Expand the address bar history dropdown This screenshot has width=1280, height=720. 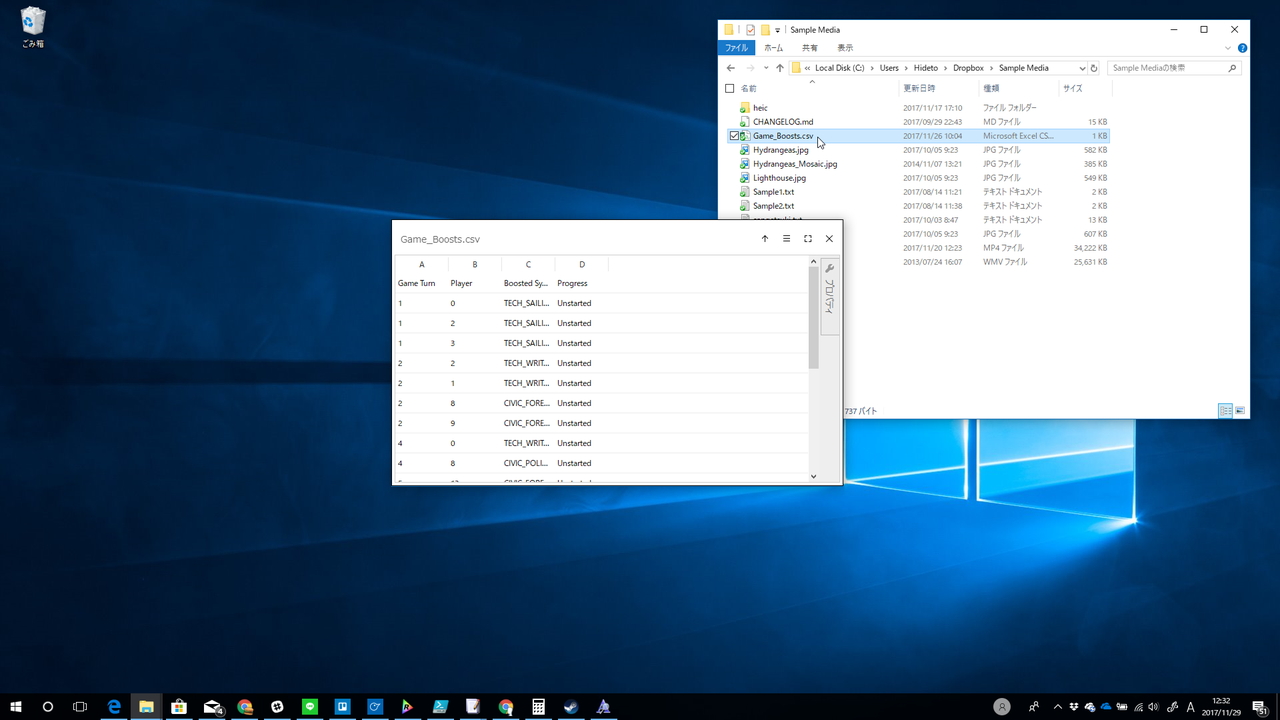pos(1082,68)
